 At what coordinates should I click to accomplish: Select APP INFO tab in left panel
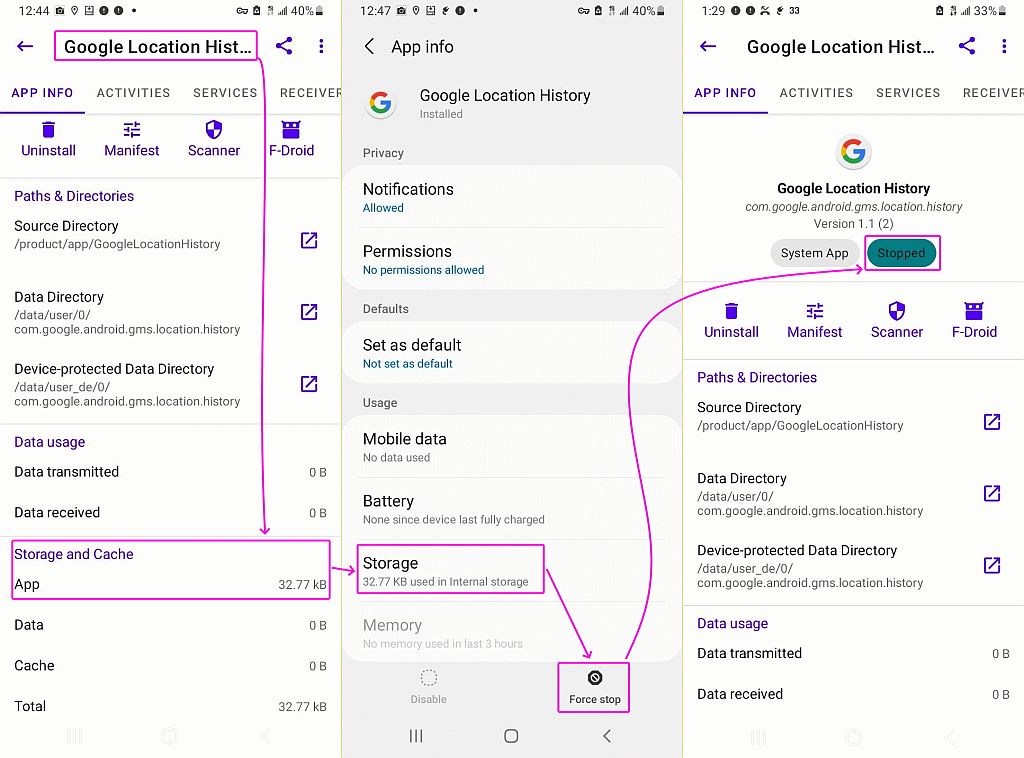[42, 93]
